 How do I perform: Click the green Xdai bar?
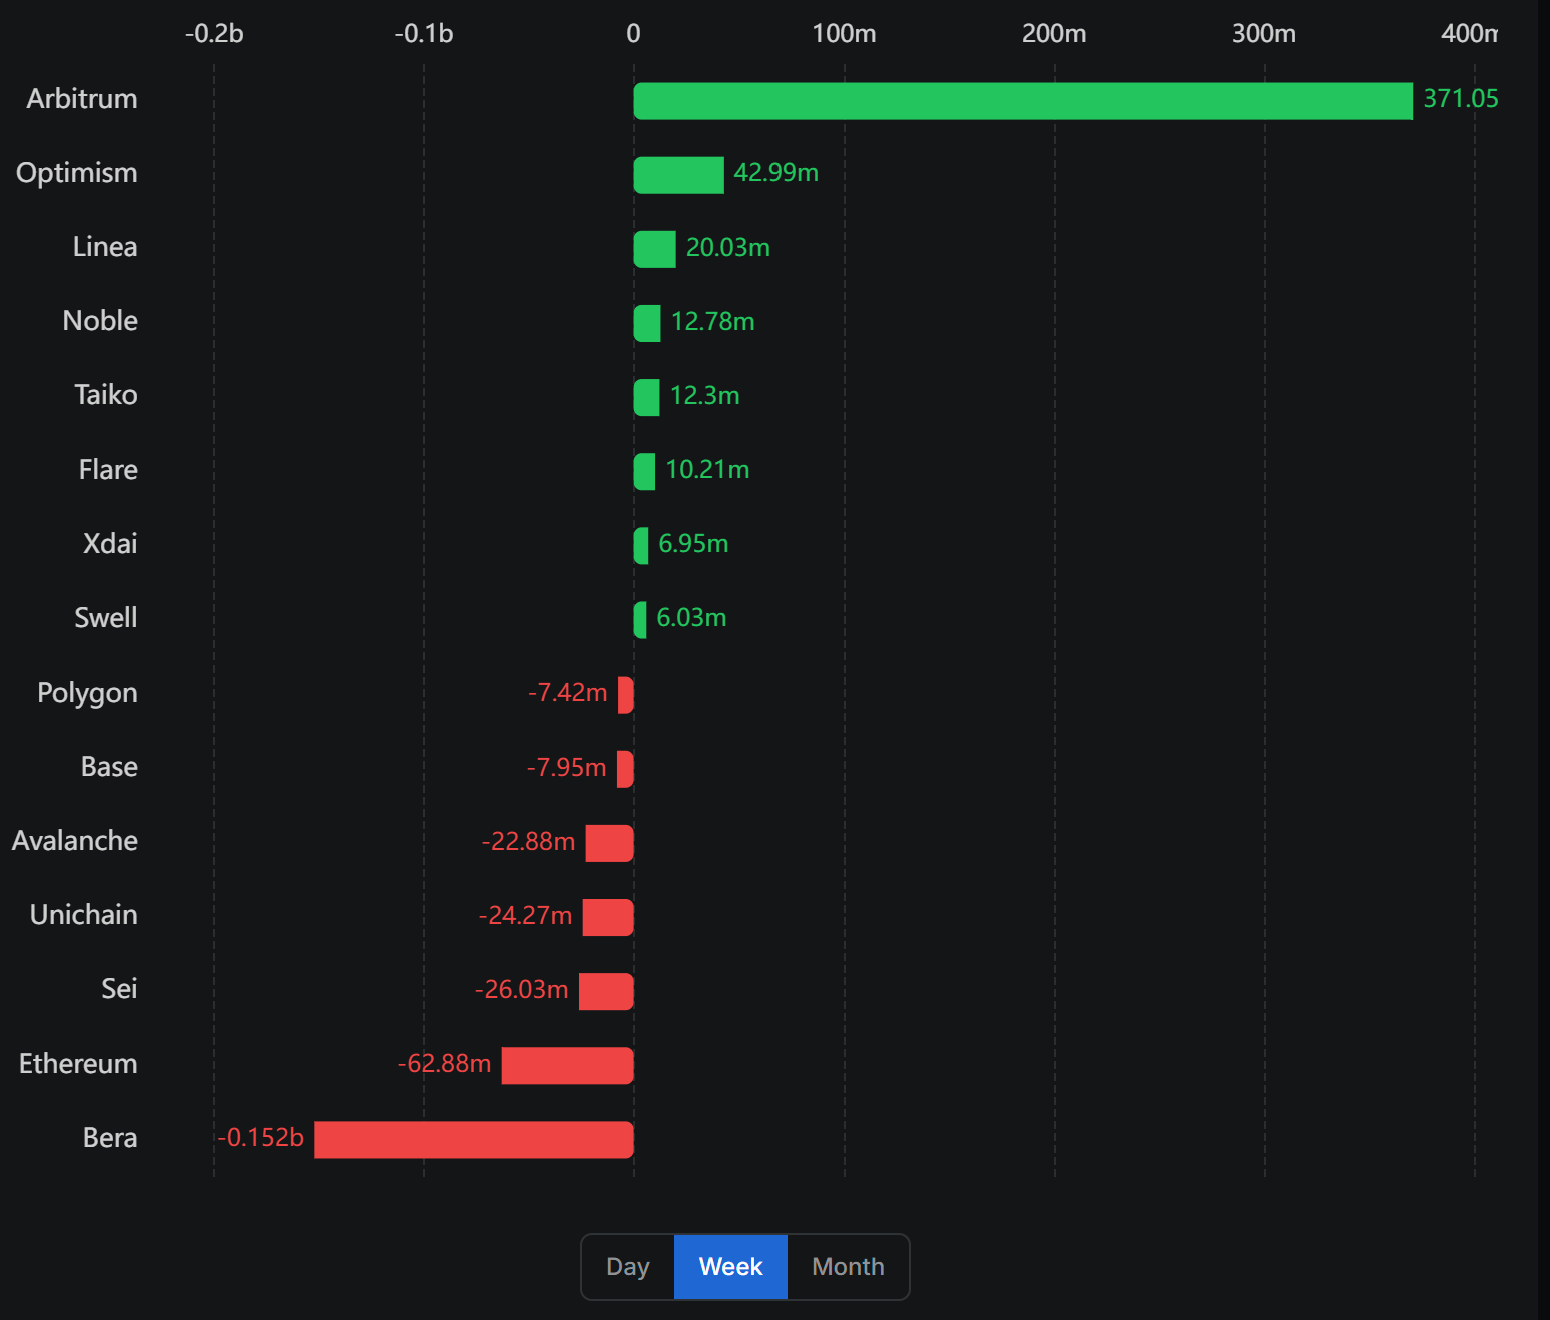(641, 546)
